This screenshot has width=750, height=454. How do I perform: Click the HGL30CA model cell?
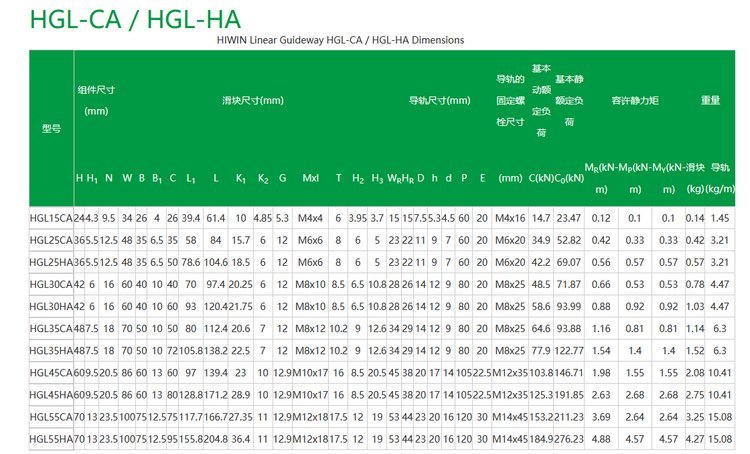tap(51, 284)
